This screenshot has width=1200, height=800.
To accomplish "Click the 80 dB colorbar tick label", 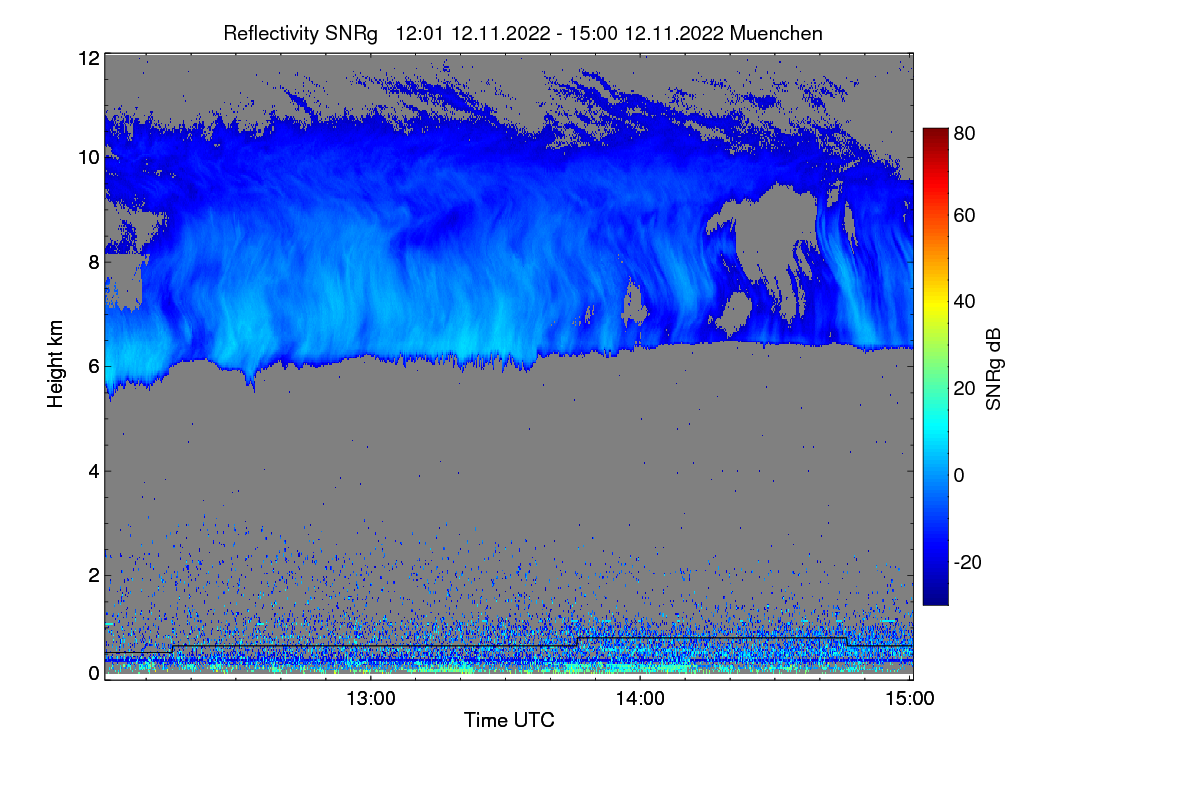I will (x=965, y=131).
